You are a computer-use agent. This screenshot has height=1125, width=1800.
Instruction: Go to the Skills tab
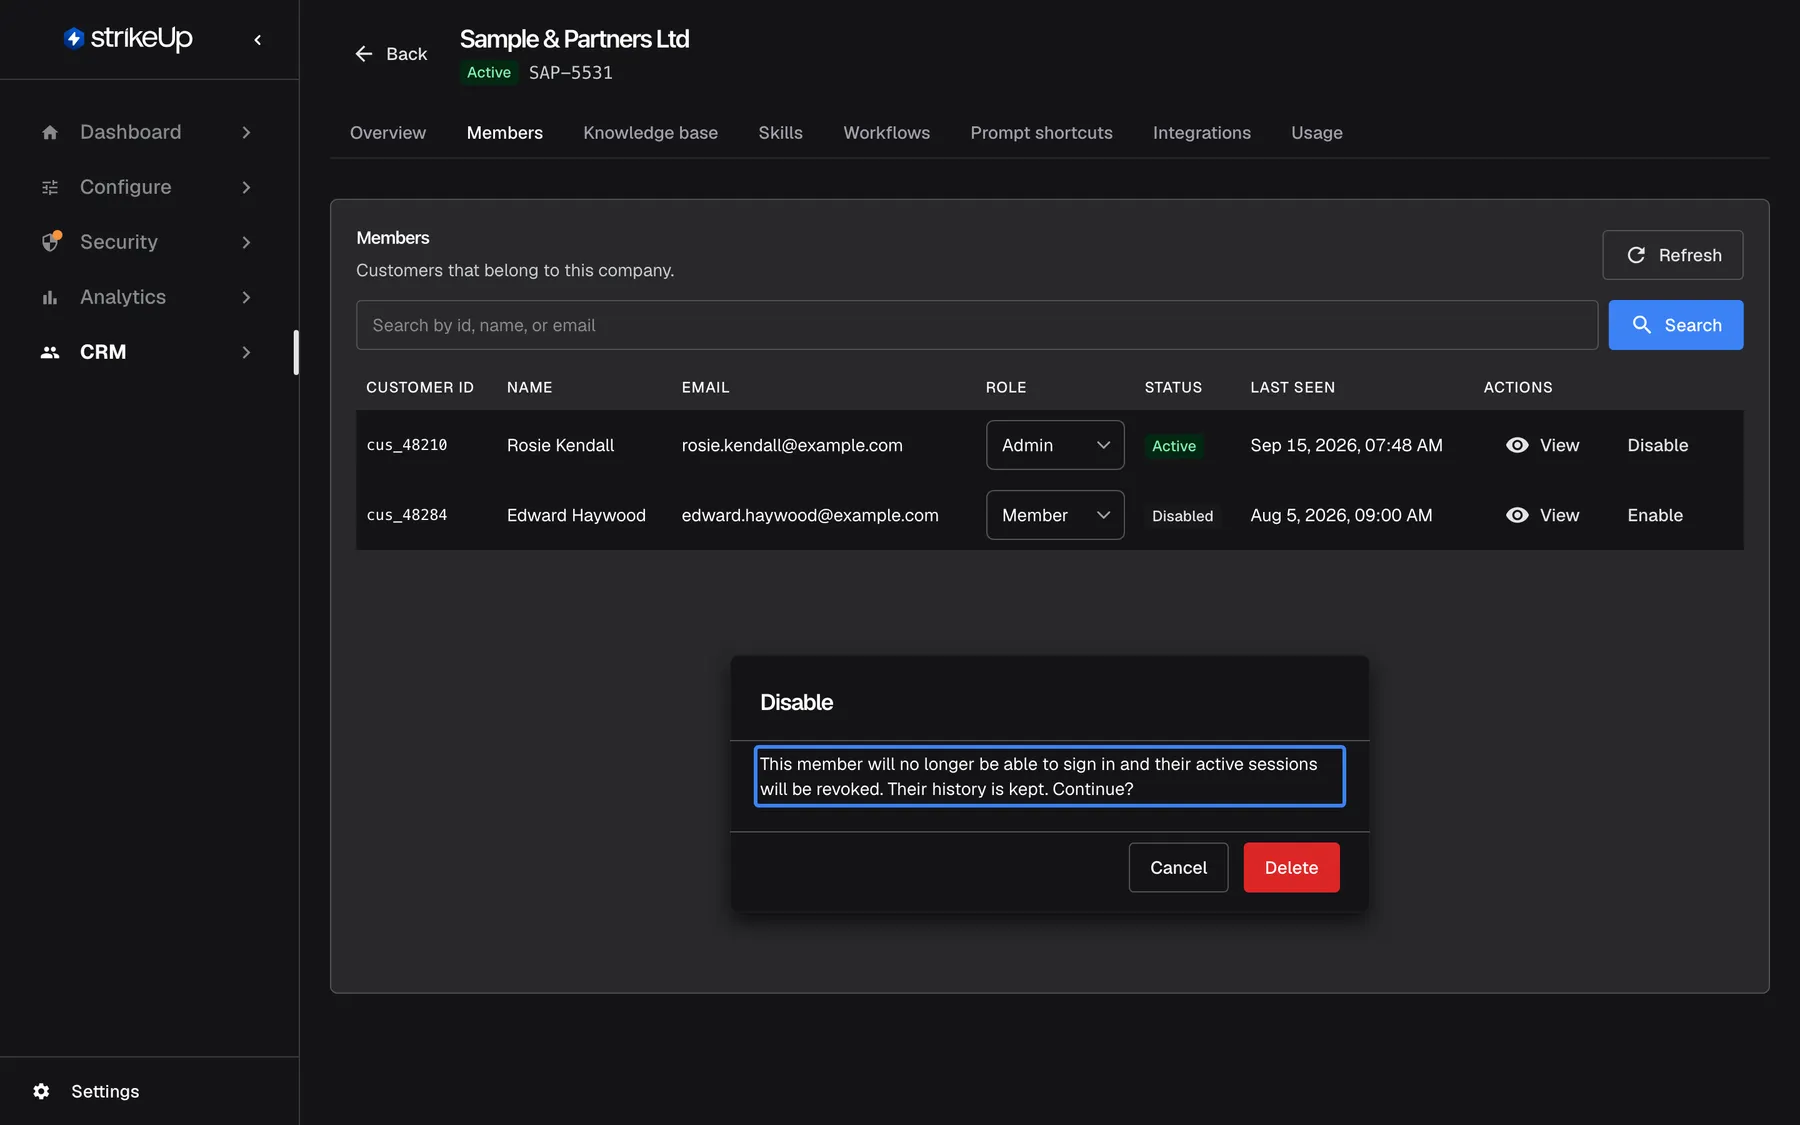(x=781, y=133)
